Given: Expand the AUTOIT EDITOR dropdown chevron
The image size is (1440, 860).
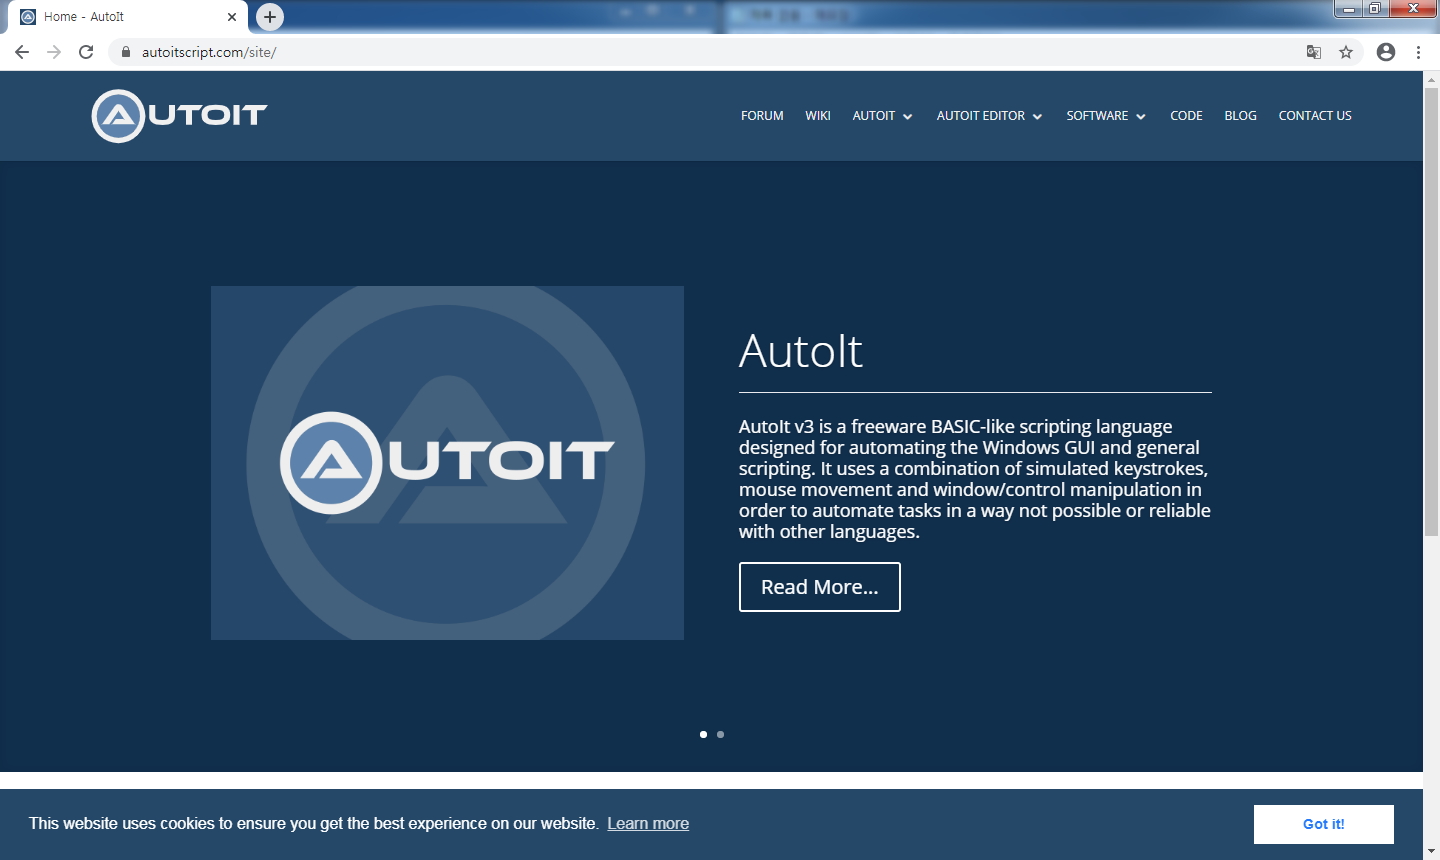Looking at the screenshot, I should tap(1038, 117).
